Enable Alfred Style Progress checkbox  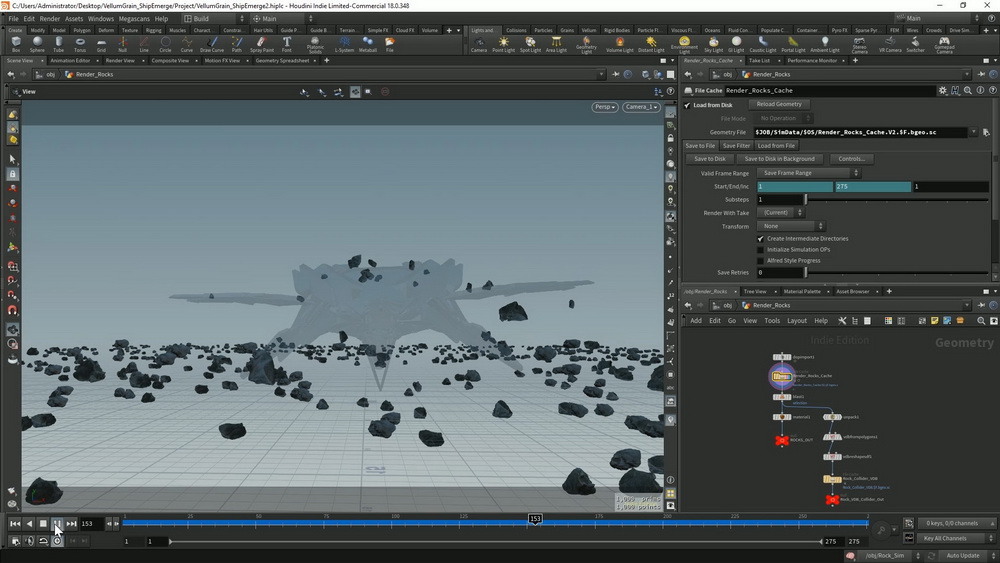[760, 261]
